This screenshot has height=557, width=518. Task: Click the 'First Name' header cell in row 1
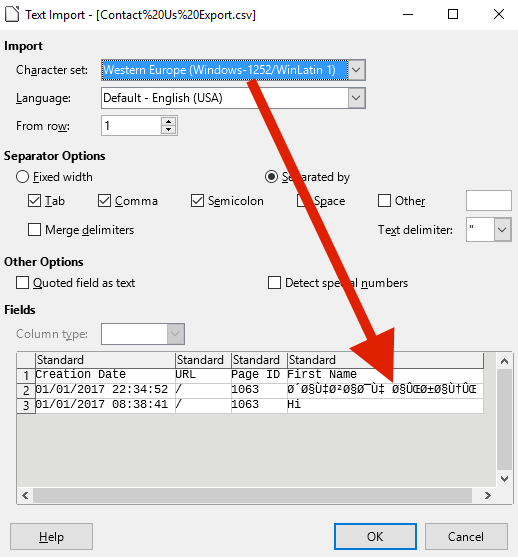385,375
